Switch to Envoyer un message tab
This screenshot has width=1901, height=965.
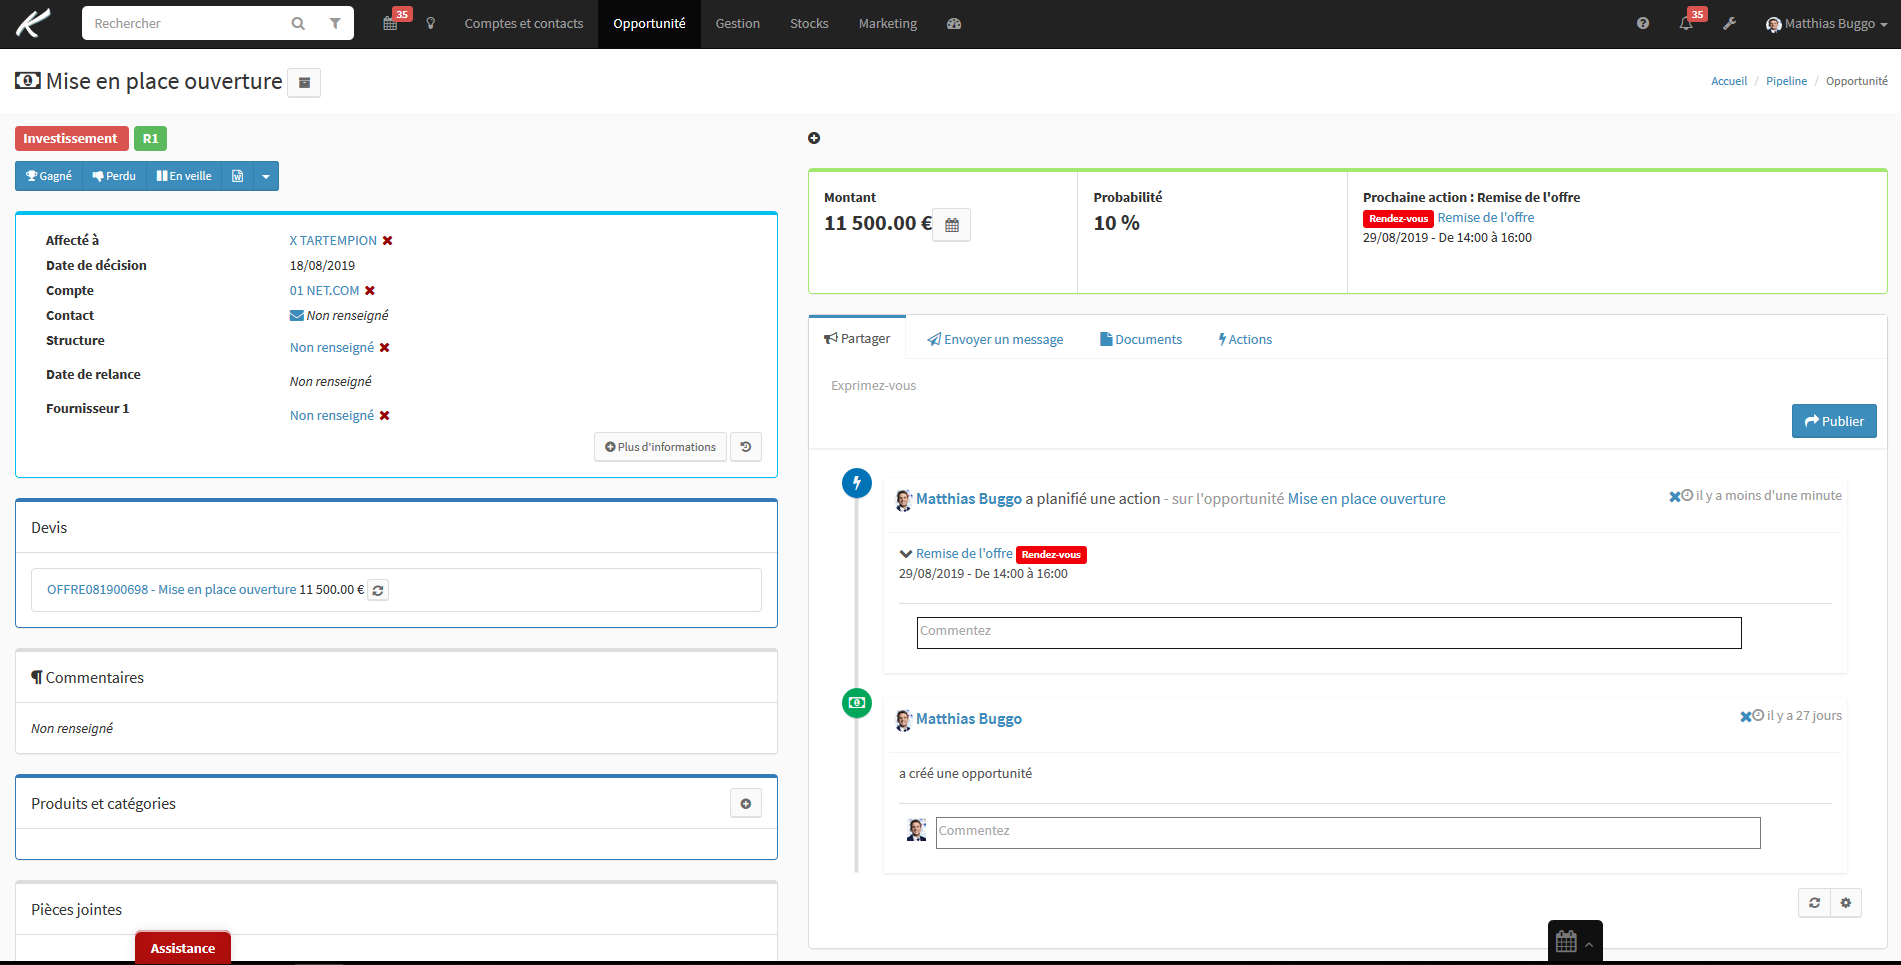point(995,340)
